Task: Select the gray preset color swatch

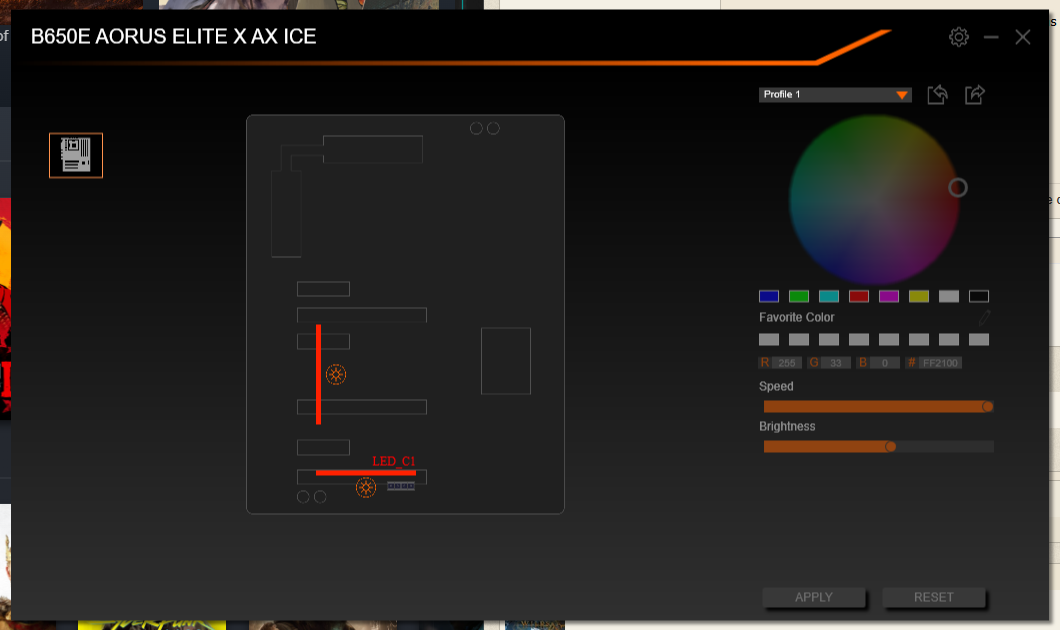Action: [948, 296]
